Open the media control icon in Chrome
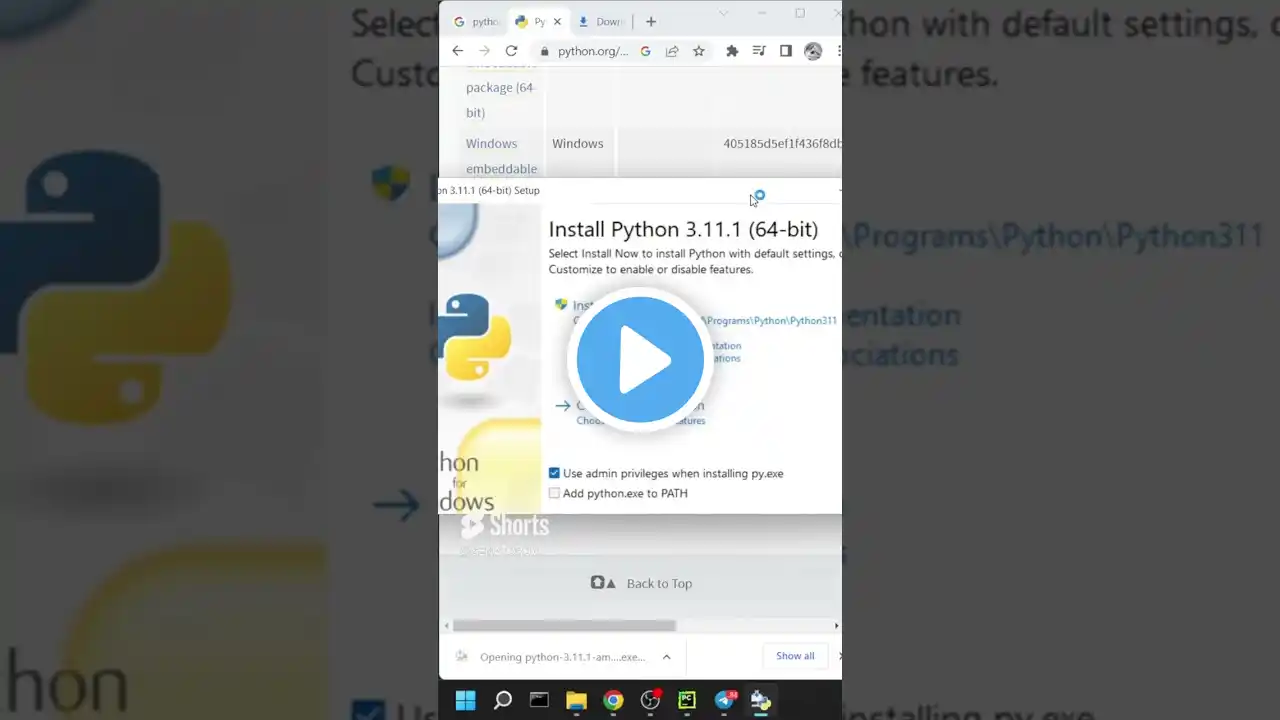The width and height of the screenshot is (1280, 720). point(759,51)
